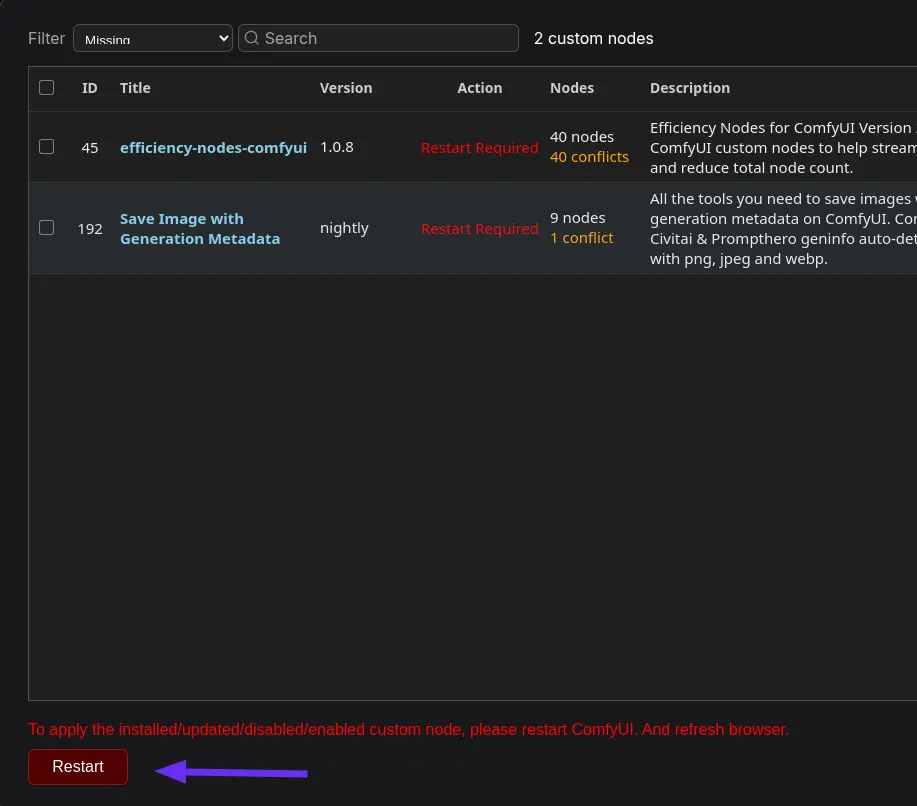View the 40 conflicts warning
Viewport: 917px width, 806px height.
tap(589, 157)
